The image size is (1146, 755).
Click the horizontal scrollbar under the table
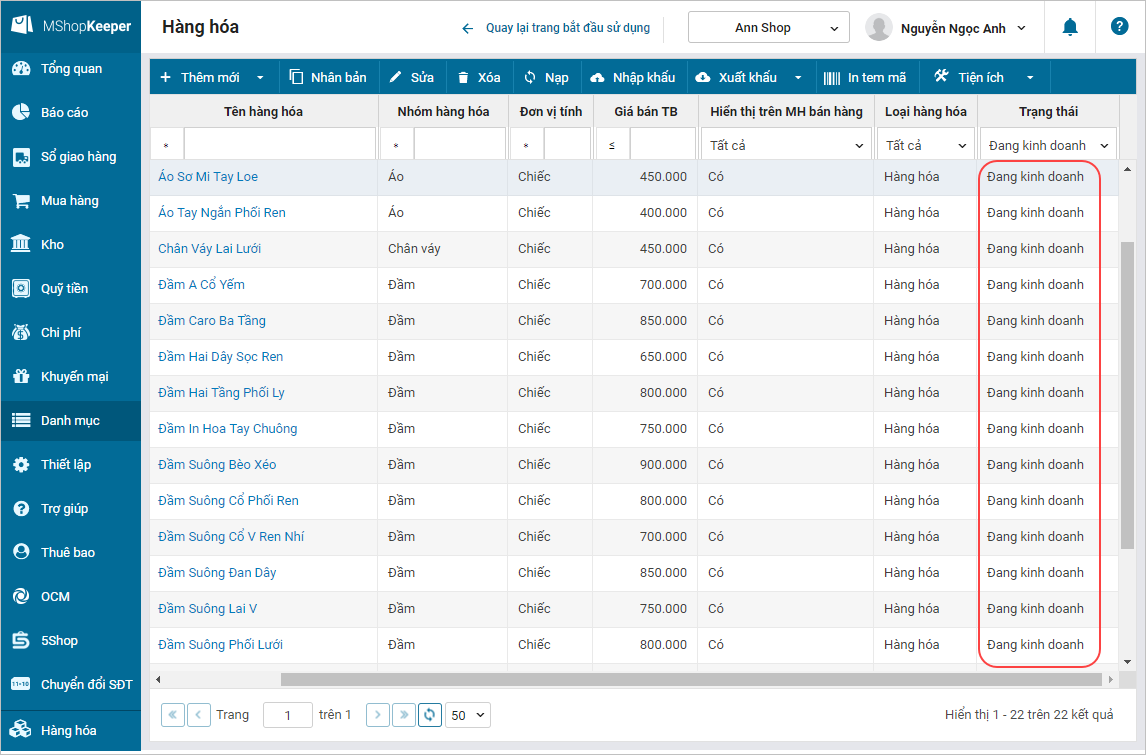690,680
